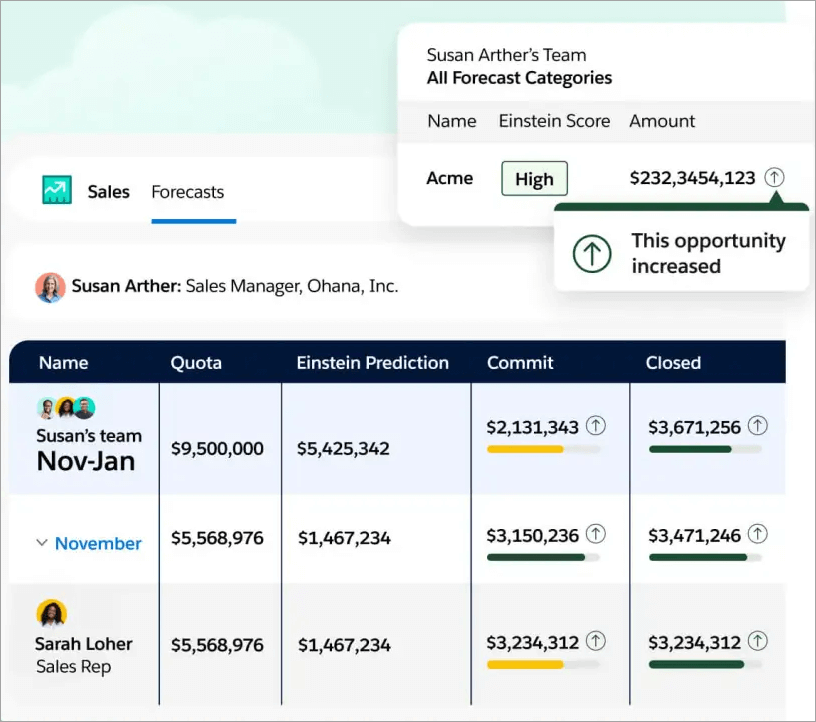The image size is (816, 722).
Task: Switch to the Forecasts tab
Action: (x=187, y=192)
